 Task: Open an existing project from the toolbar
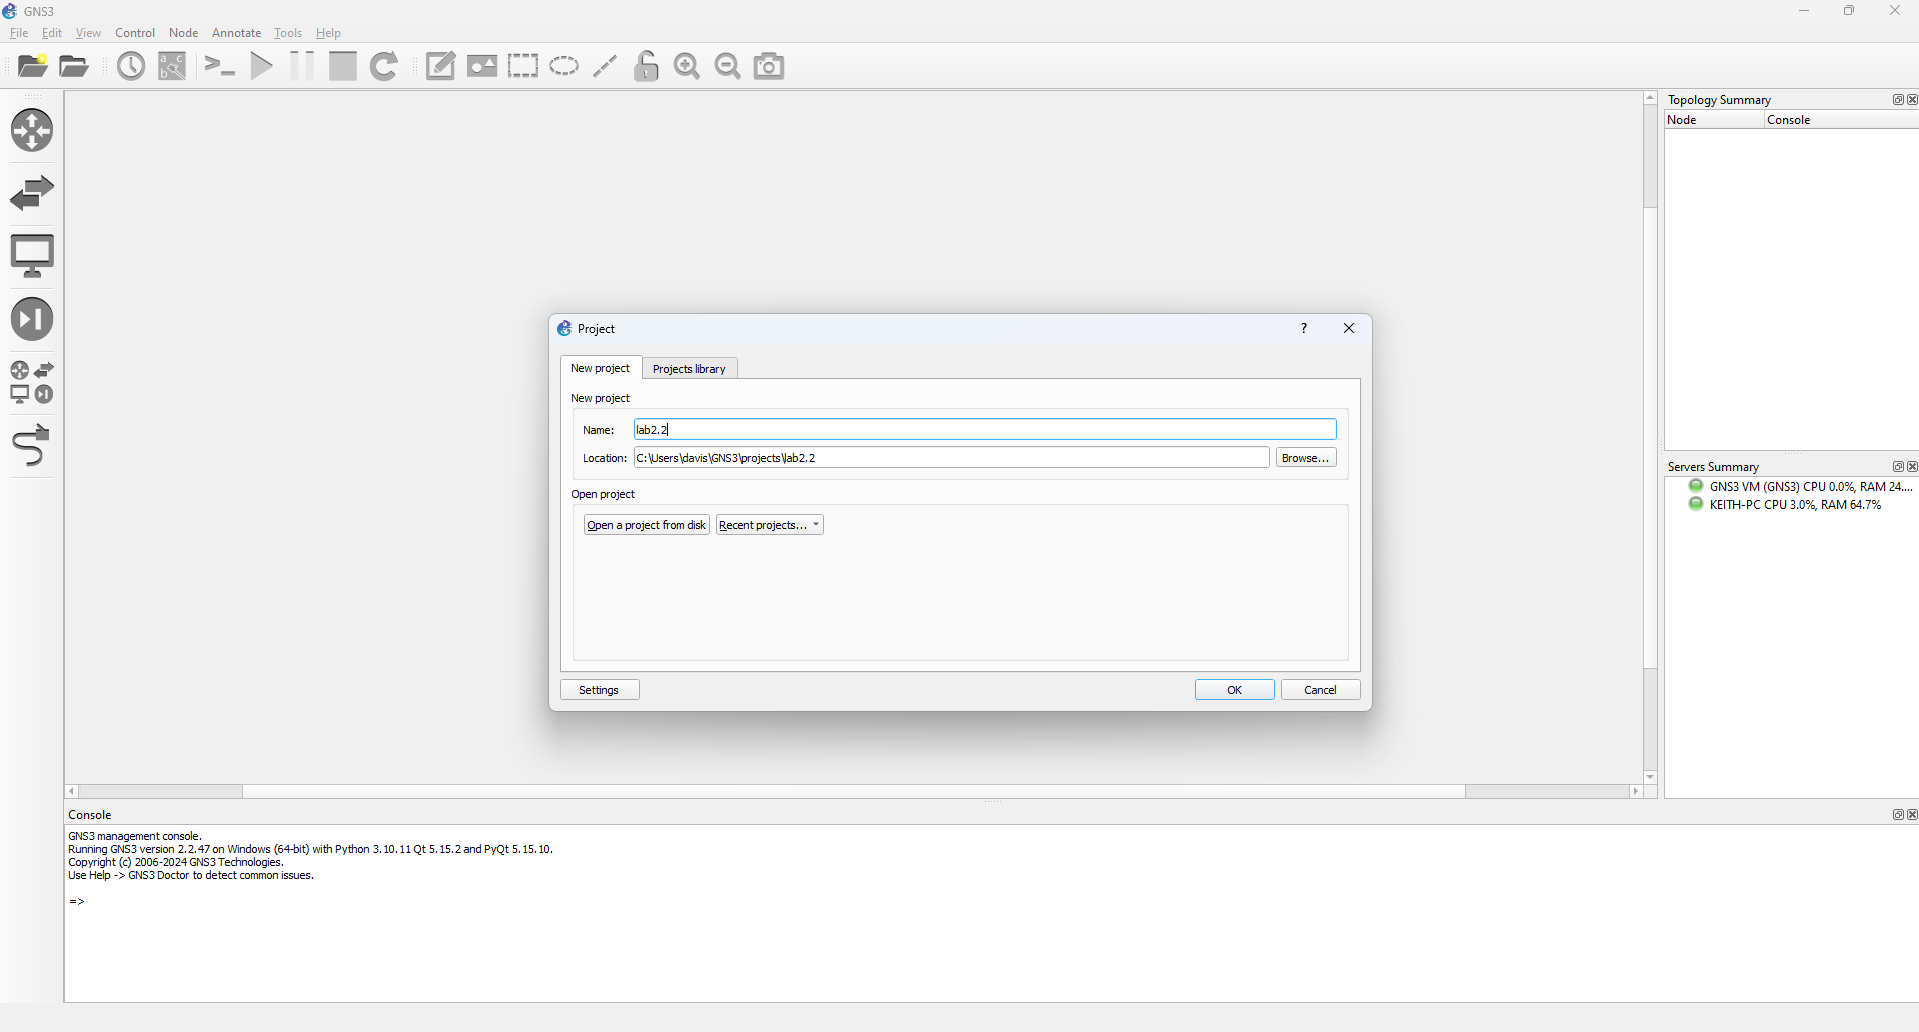(x=73, y=66)
